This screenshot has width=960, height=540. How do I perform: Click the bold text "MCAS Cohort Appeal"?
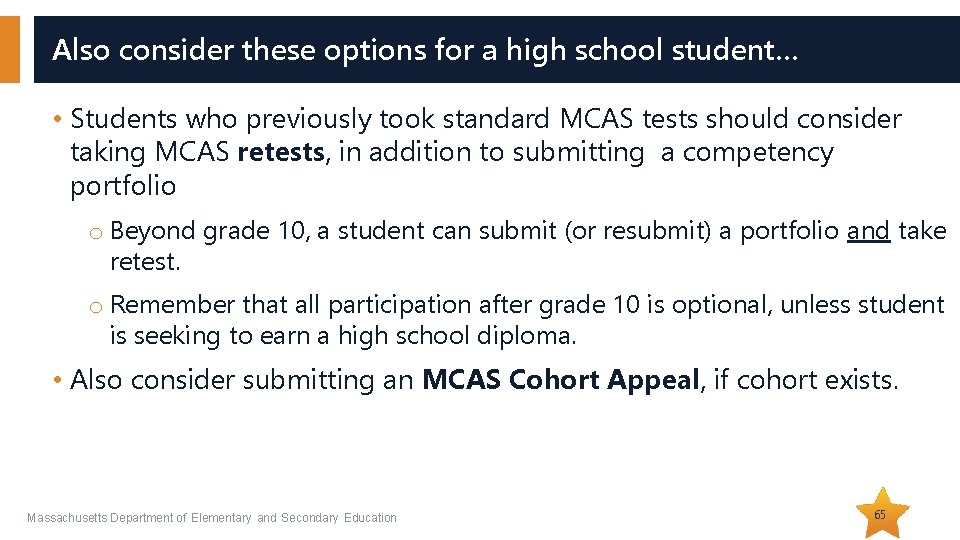click(559, 380)
